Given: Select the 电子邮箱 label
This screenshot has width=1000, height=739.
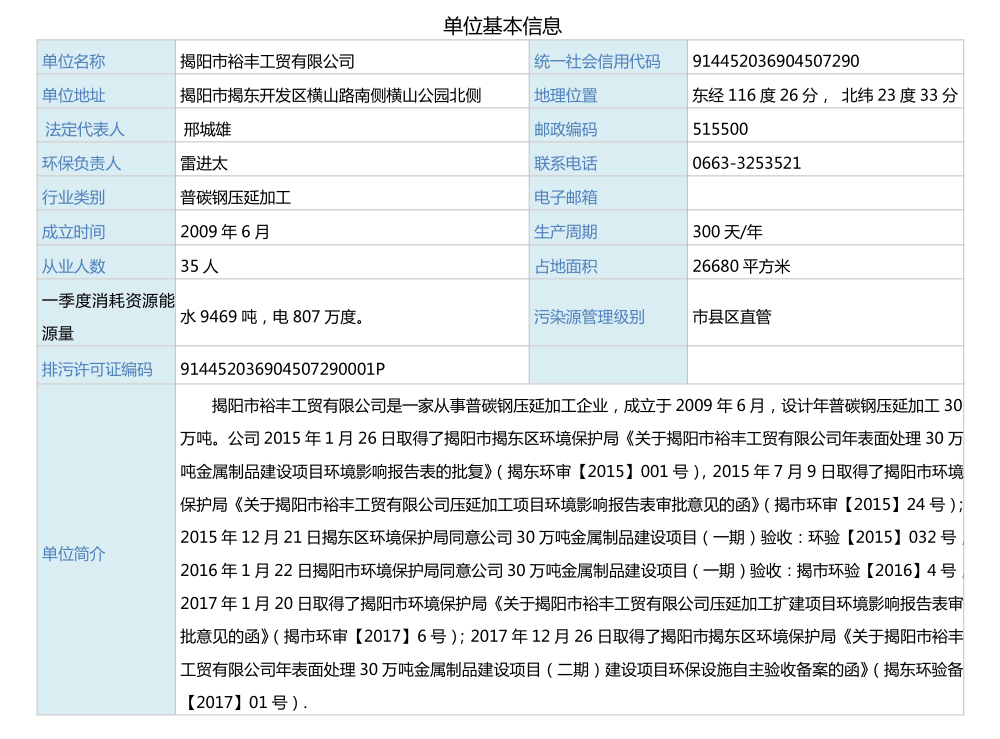Looking at the screenshot, I should pos(566,198).
